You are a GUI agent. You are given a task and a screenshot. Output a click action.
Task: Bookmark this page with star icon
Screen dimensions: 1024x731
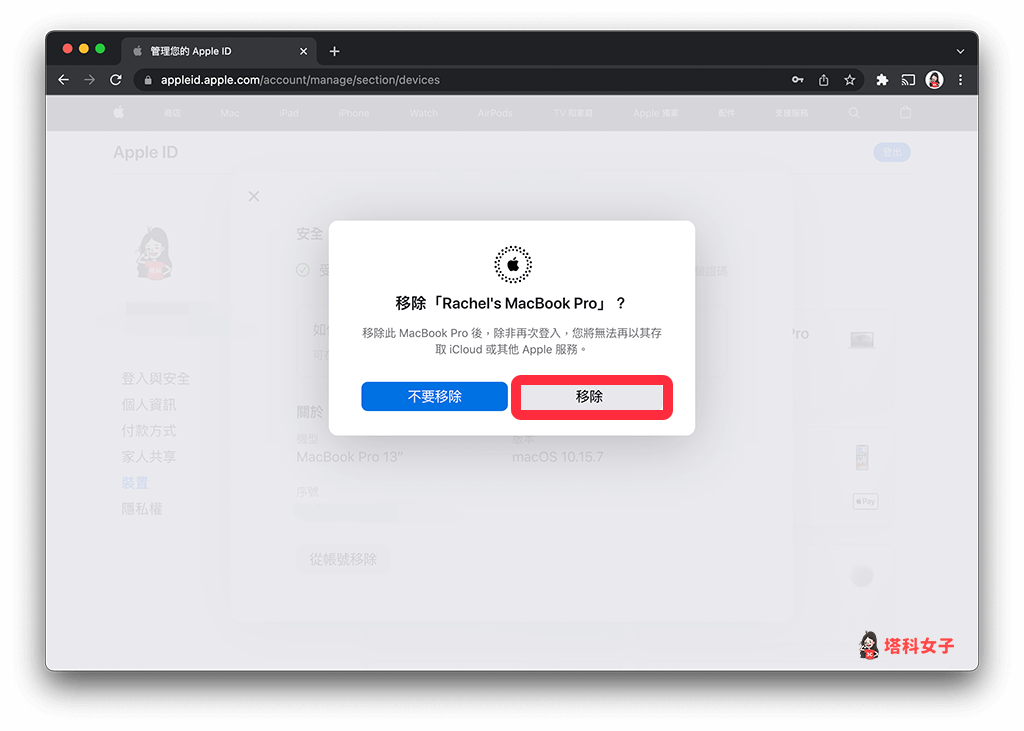(849, 80)
